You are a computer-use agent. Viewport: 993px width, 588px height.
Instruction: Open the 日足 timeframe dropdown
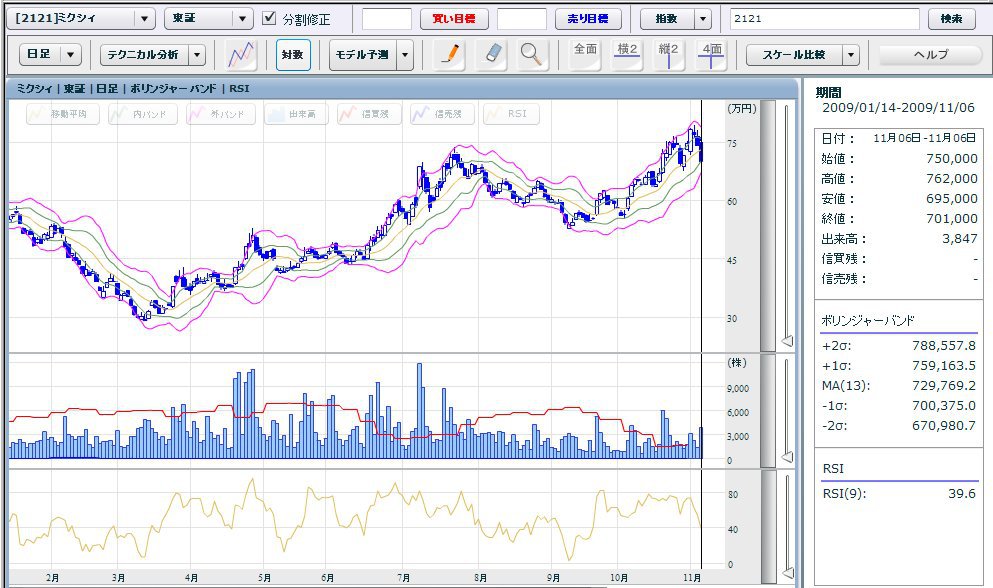click(x=50, y=55)
